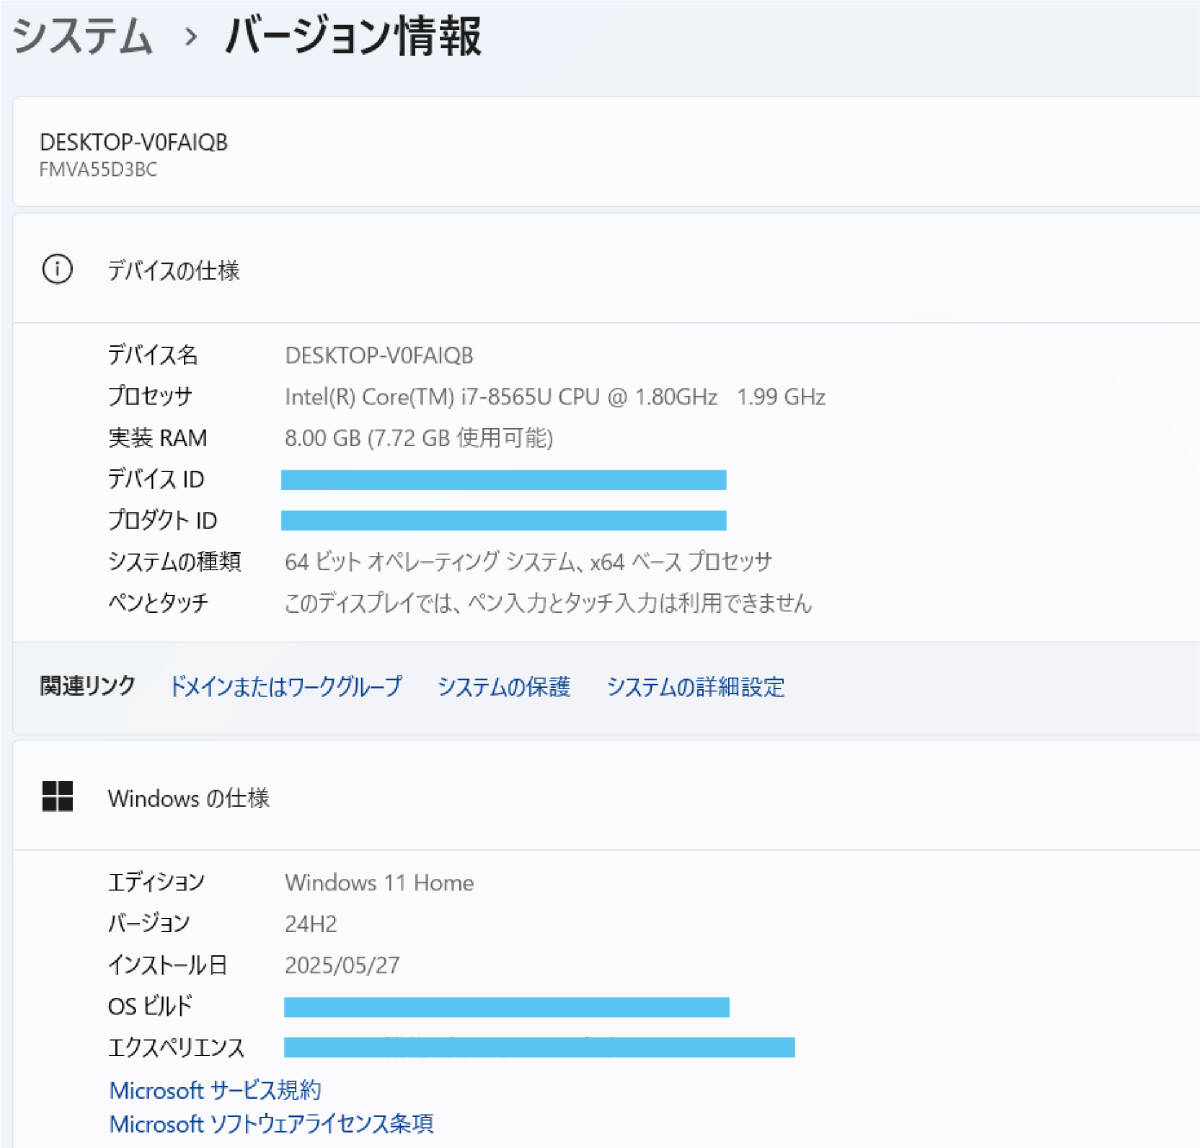The height and width of the screenshot is (1148, 1200).
Task: Select the RAM value 8.00 GB
Action: click(419, 438)
